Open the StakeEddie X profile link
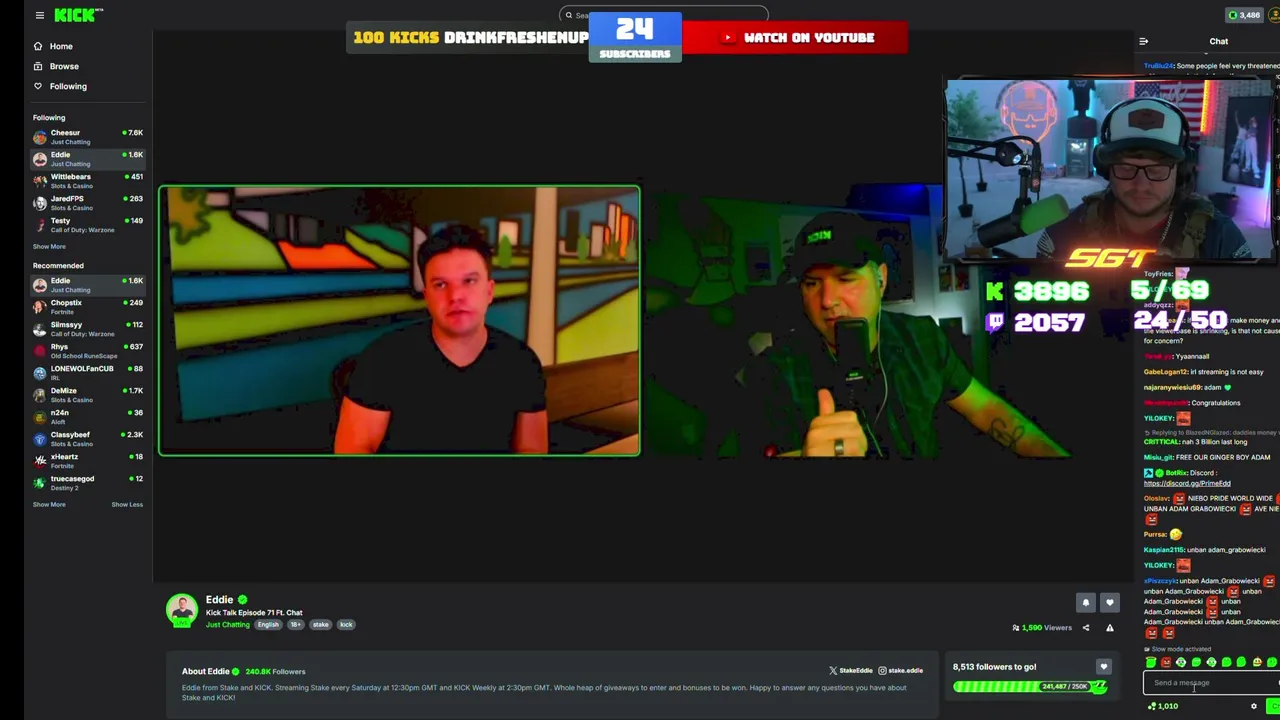The image size is (1280, 720). coord(851,671)
